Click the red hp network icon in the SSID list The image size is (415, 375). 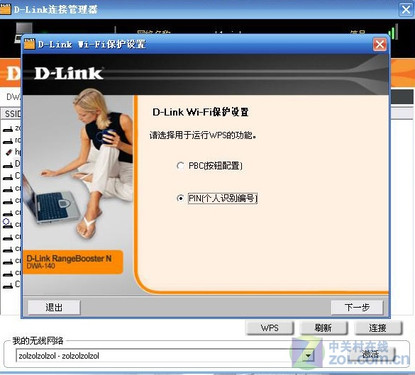[9, 152]
